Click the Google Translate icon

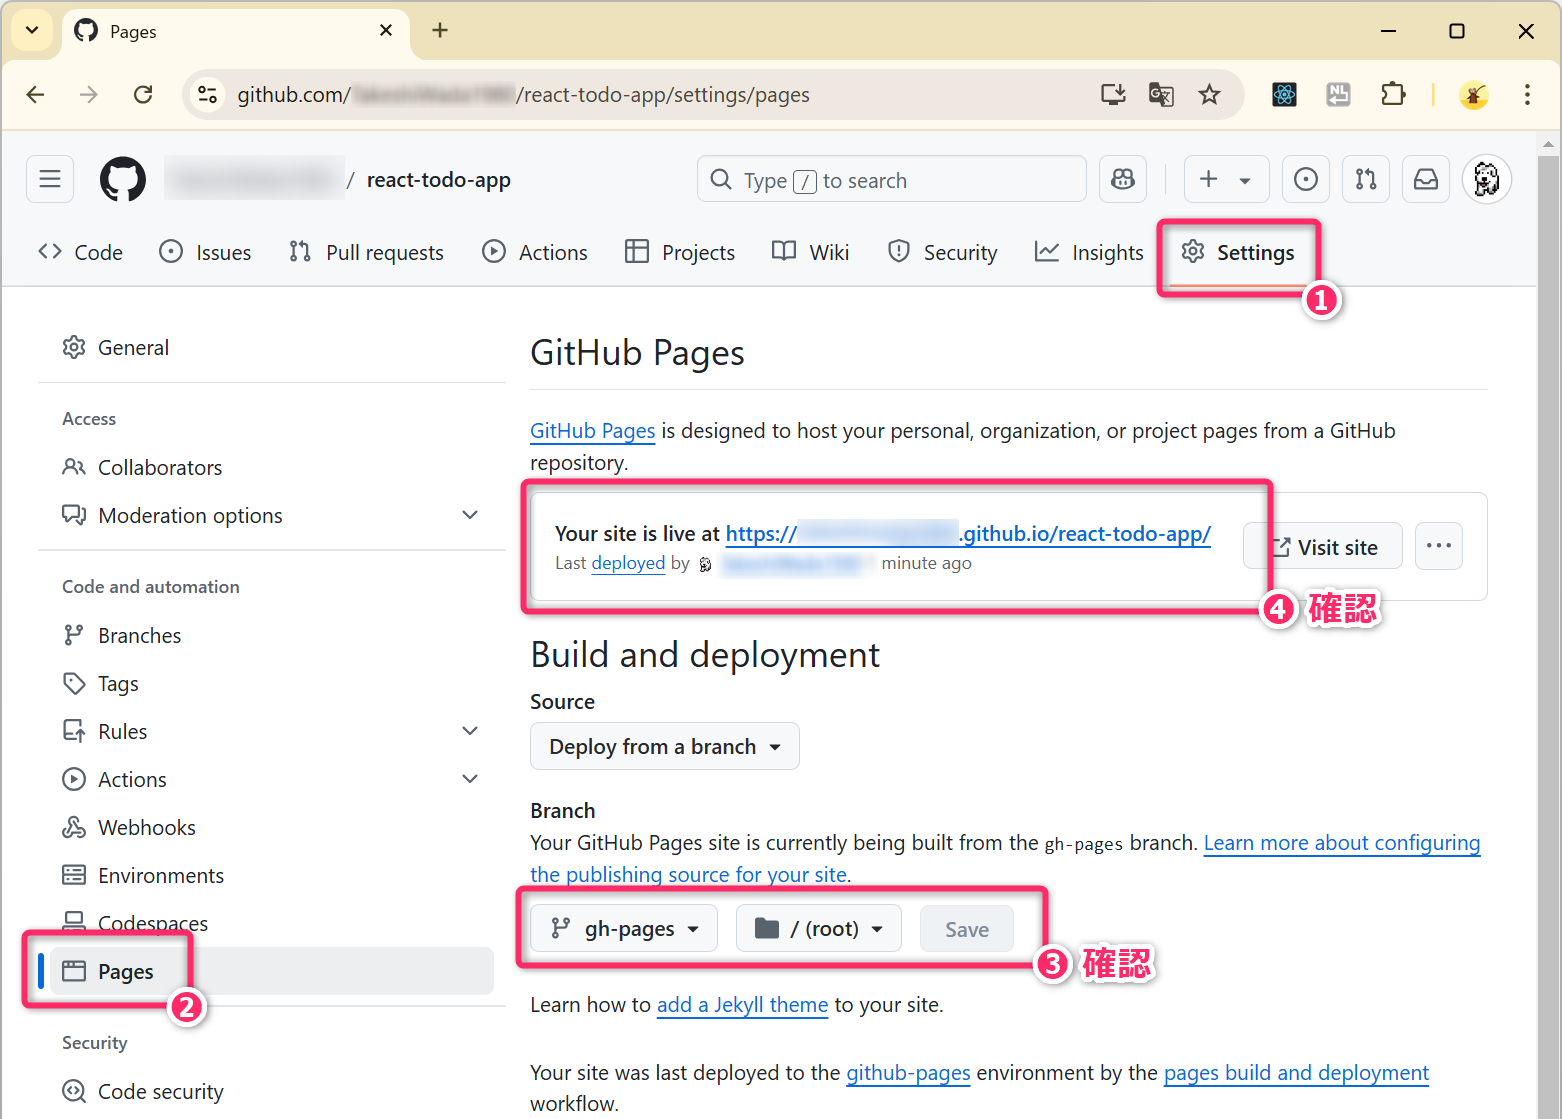(x=1161, y=95)
